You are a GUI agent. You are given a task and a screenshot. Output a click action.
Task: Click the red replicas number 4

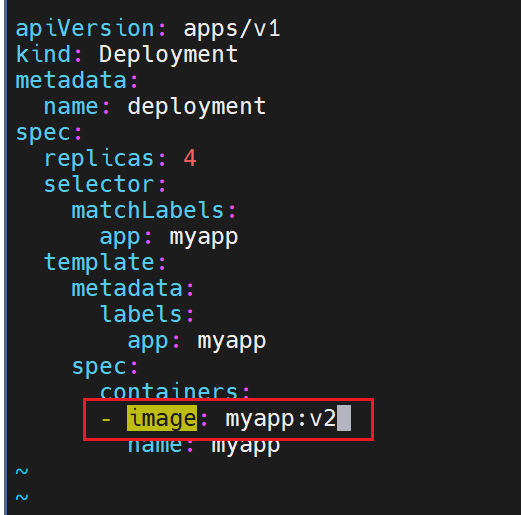[x=190, y=158]
